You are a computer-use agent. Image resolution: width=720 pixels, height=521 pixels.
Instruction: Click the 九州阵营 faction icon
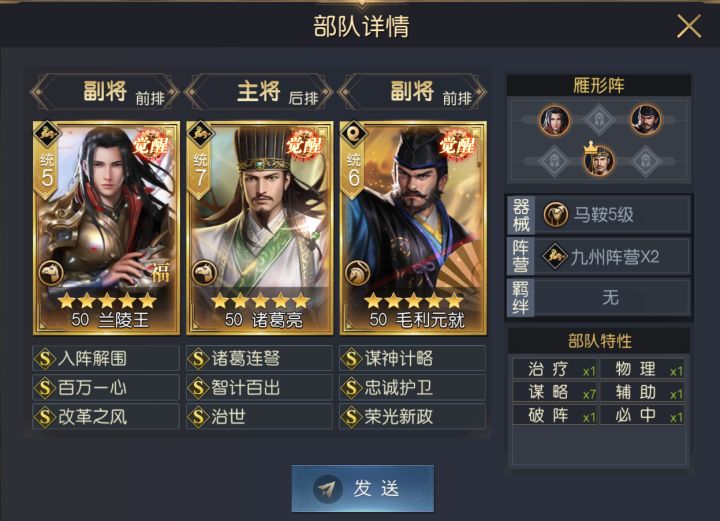pyautogui.click(x=555, y=256)
